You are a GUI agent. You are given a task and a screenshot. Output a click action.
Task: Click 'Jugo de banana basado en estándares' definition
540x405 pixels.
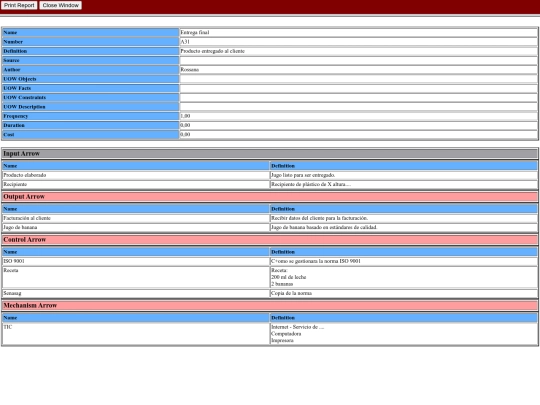point(324,227)
